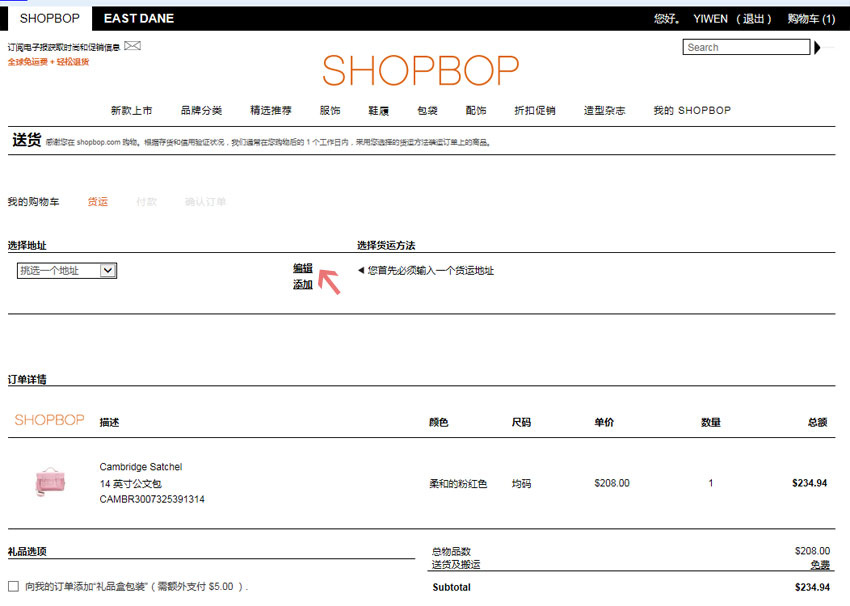This screenshot has height=606, width=850.
Task: Click the Cambridge Satchel product name
Action: pyautogui.click(x=141, y=467)
